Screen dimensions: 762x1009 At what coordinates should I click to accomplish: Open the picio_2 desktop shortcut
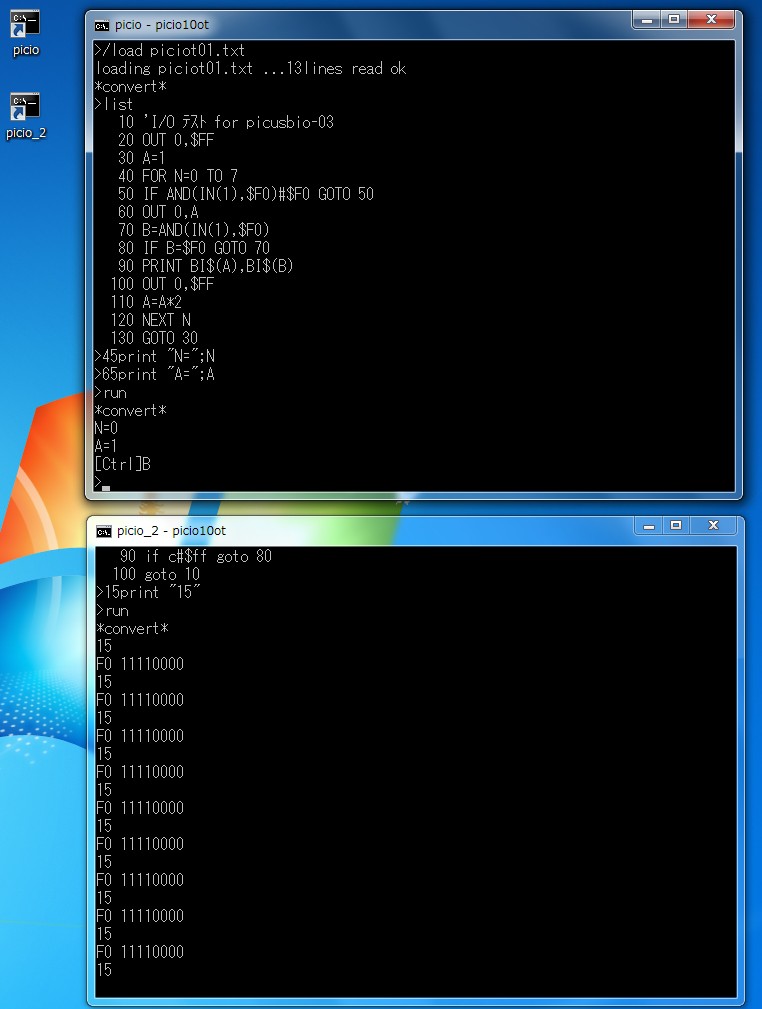click(x=26, y=116)
